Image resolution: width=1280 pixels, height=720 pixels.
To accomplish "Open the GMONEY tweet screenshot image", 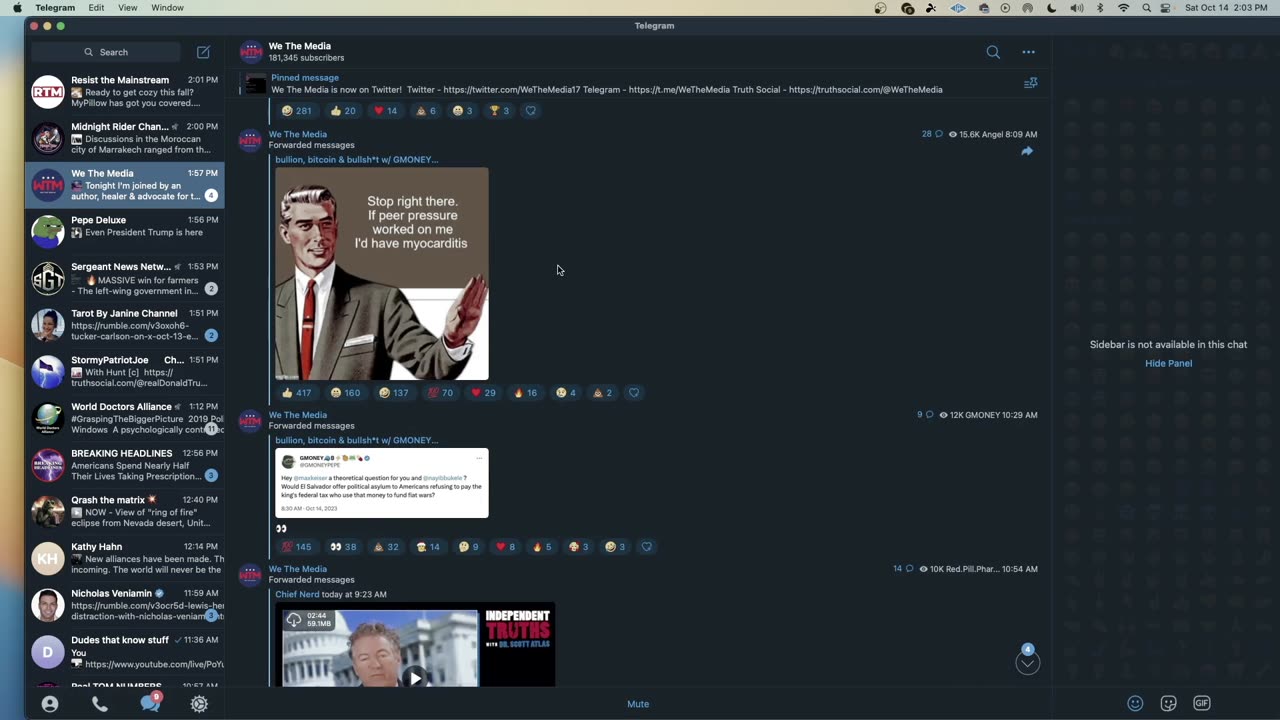I will [382, 483].
